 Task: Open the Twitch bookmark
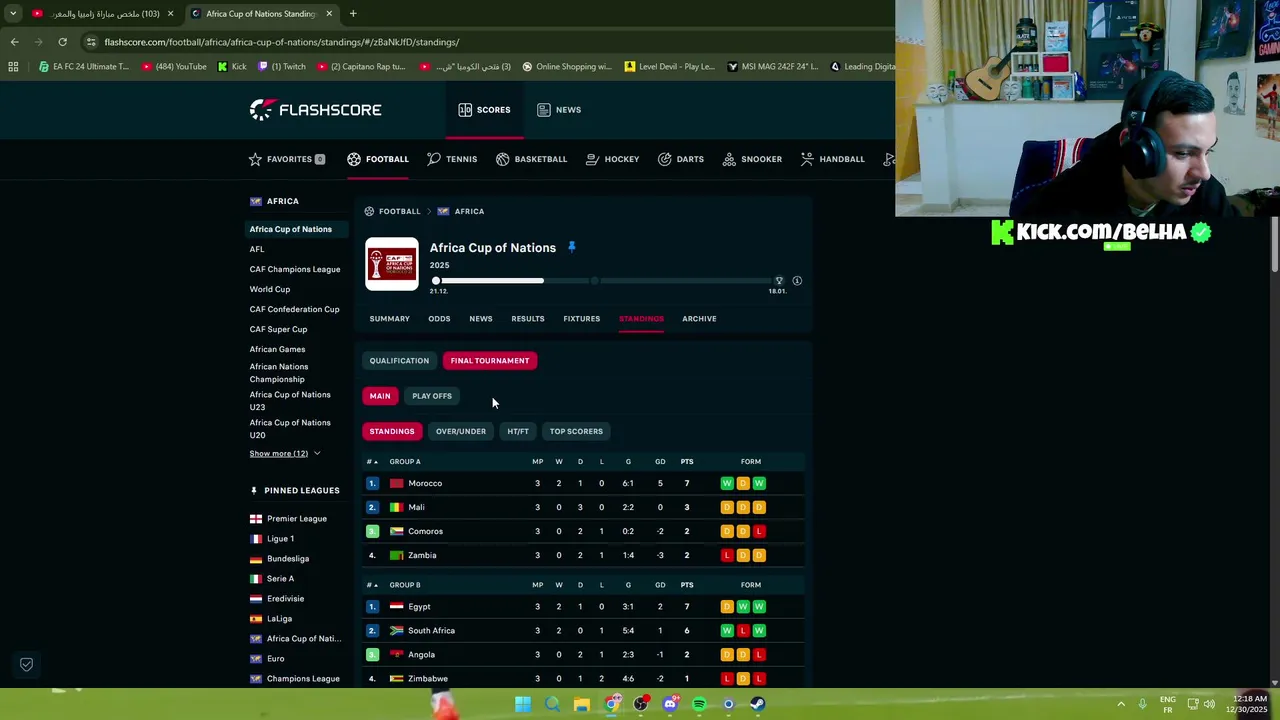(x=282, y=67)
